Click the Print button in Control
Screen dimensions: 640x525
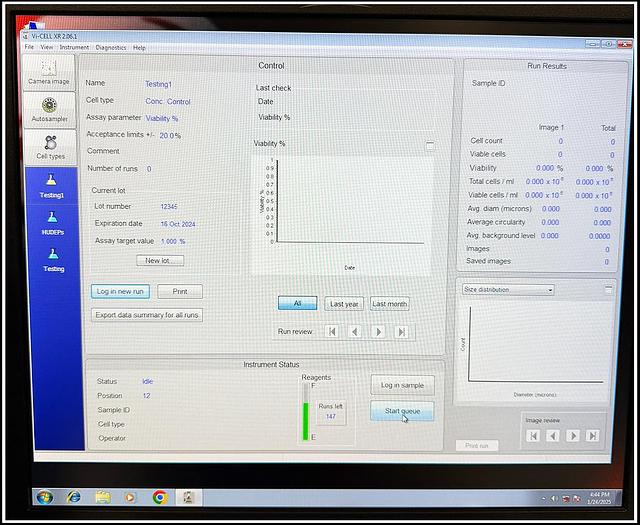(x=180, y=291)
